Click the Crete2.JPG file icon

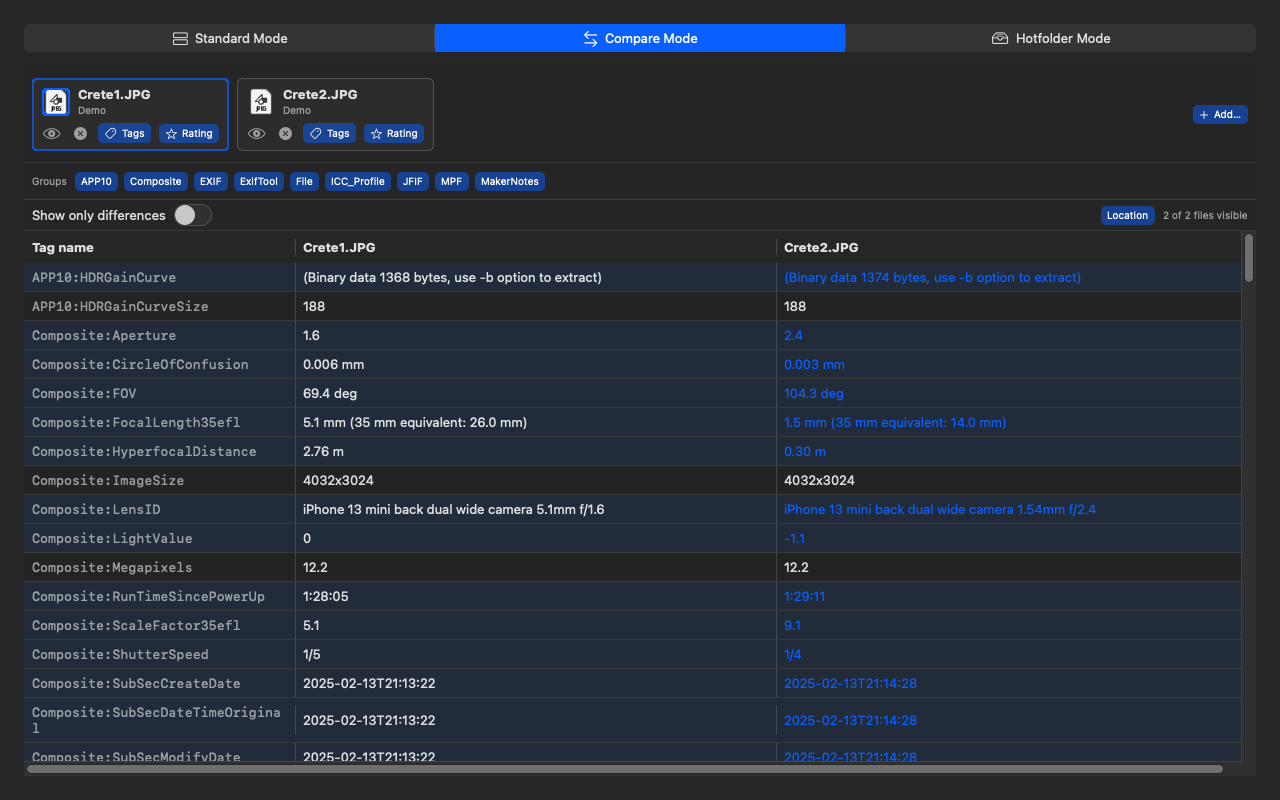(261, 102)
